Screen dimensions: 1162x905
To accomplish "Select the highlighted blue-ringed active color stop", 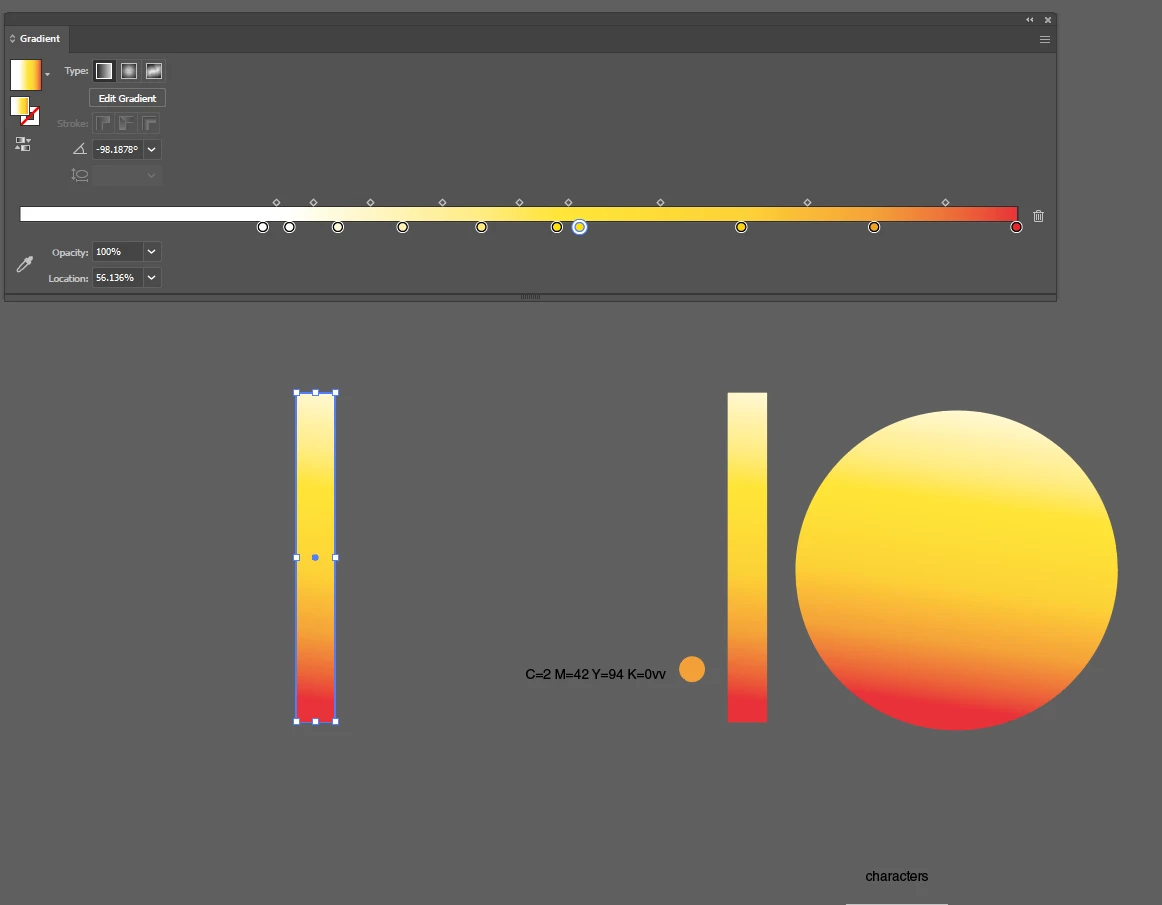I will tap(580, 227).
